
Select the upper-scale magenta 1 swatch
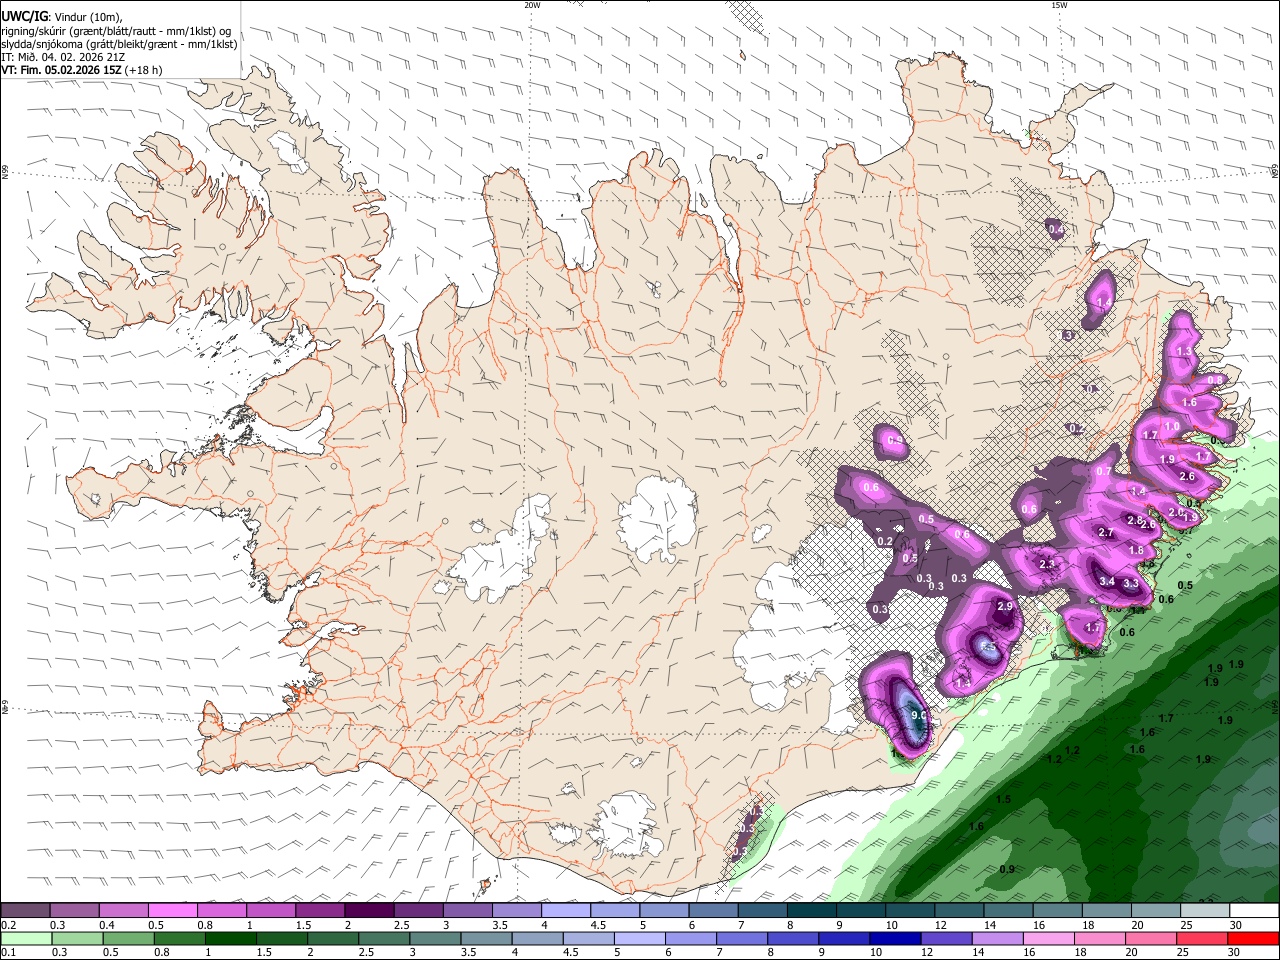pos(271,910)
